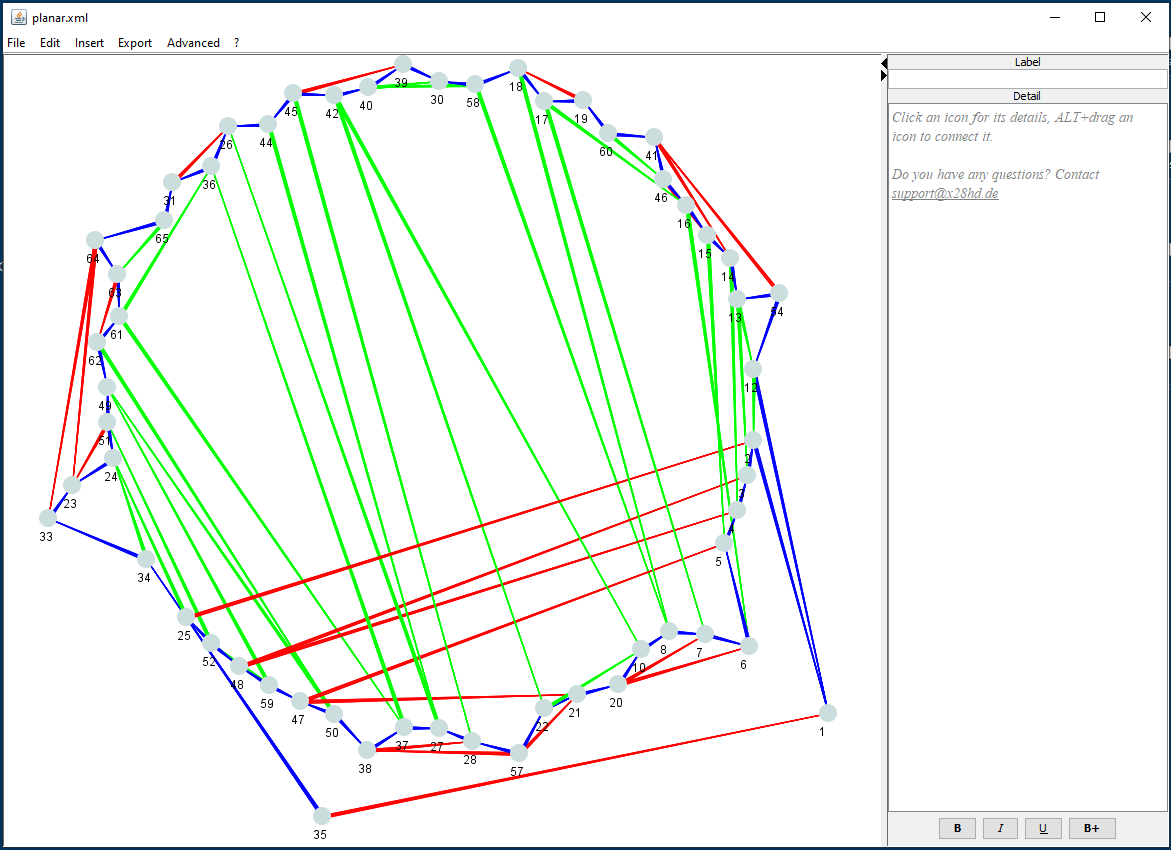Open the Export menu
The width and height of the screenshot is (1171, 851).
[135, 43]
